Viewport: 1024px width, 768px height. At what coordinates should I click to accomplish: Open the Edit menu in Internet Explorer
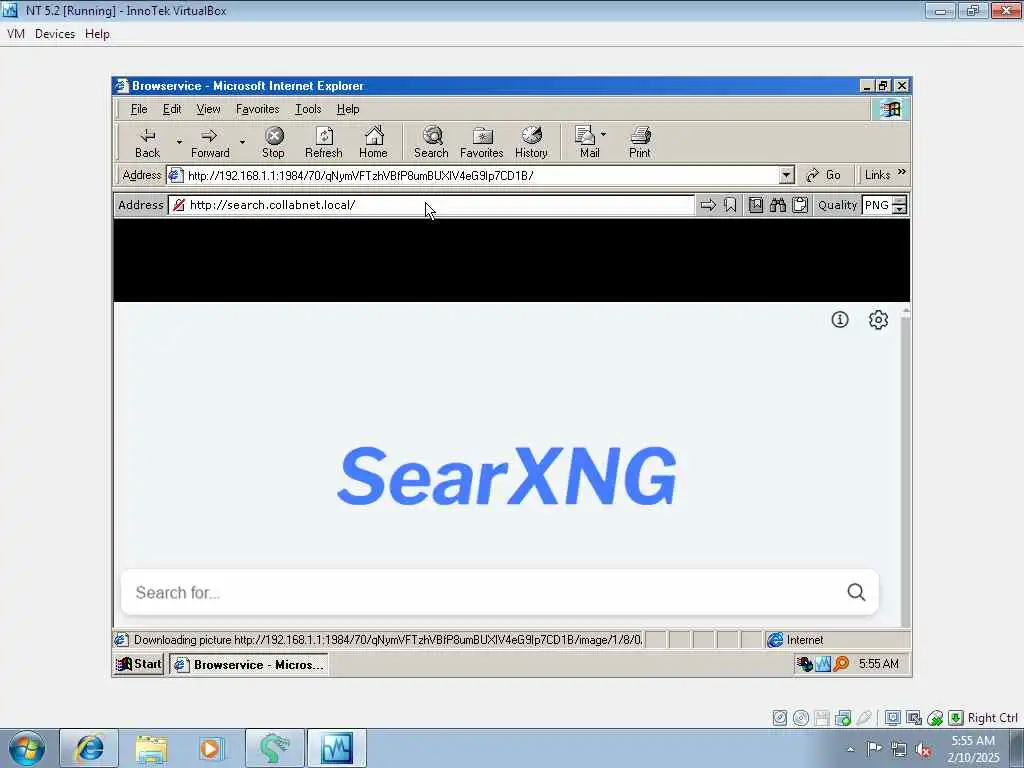tap(172, 109)
